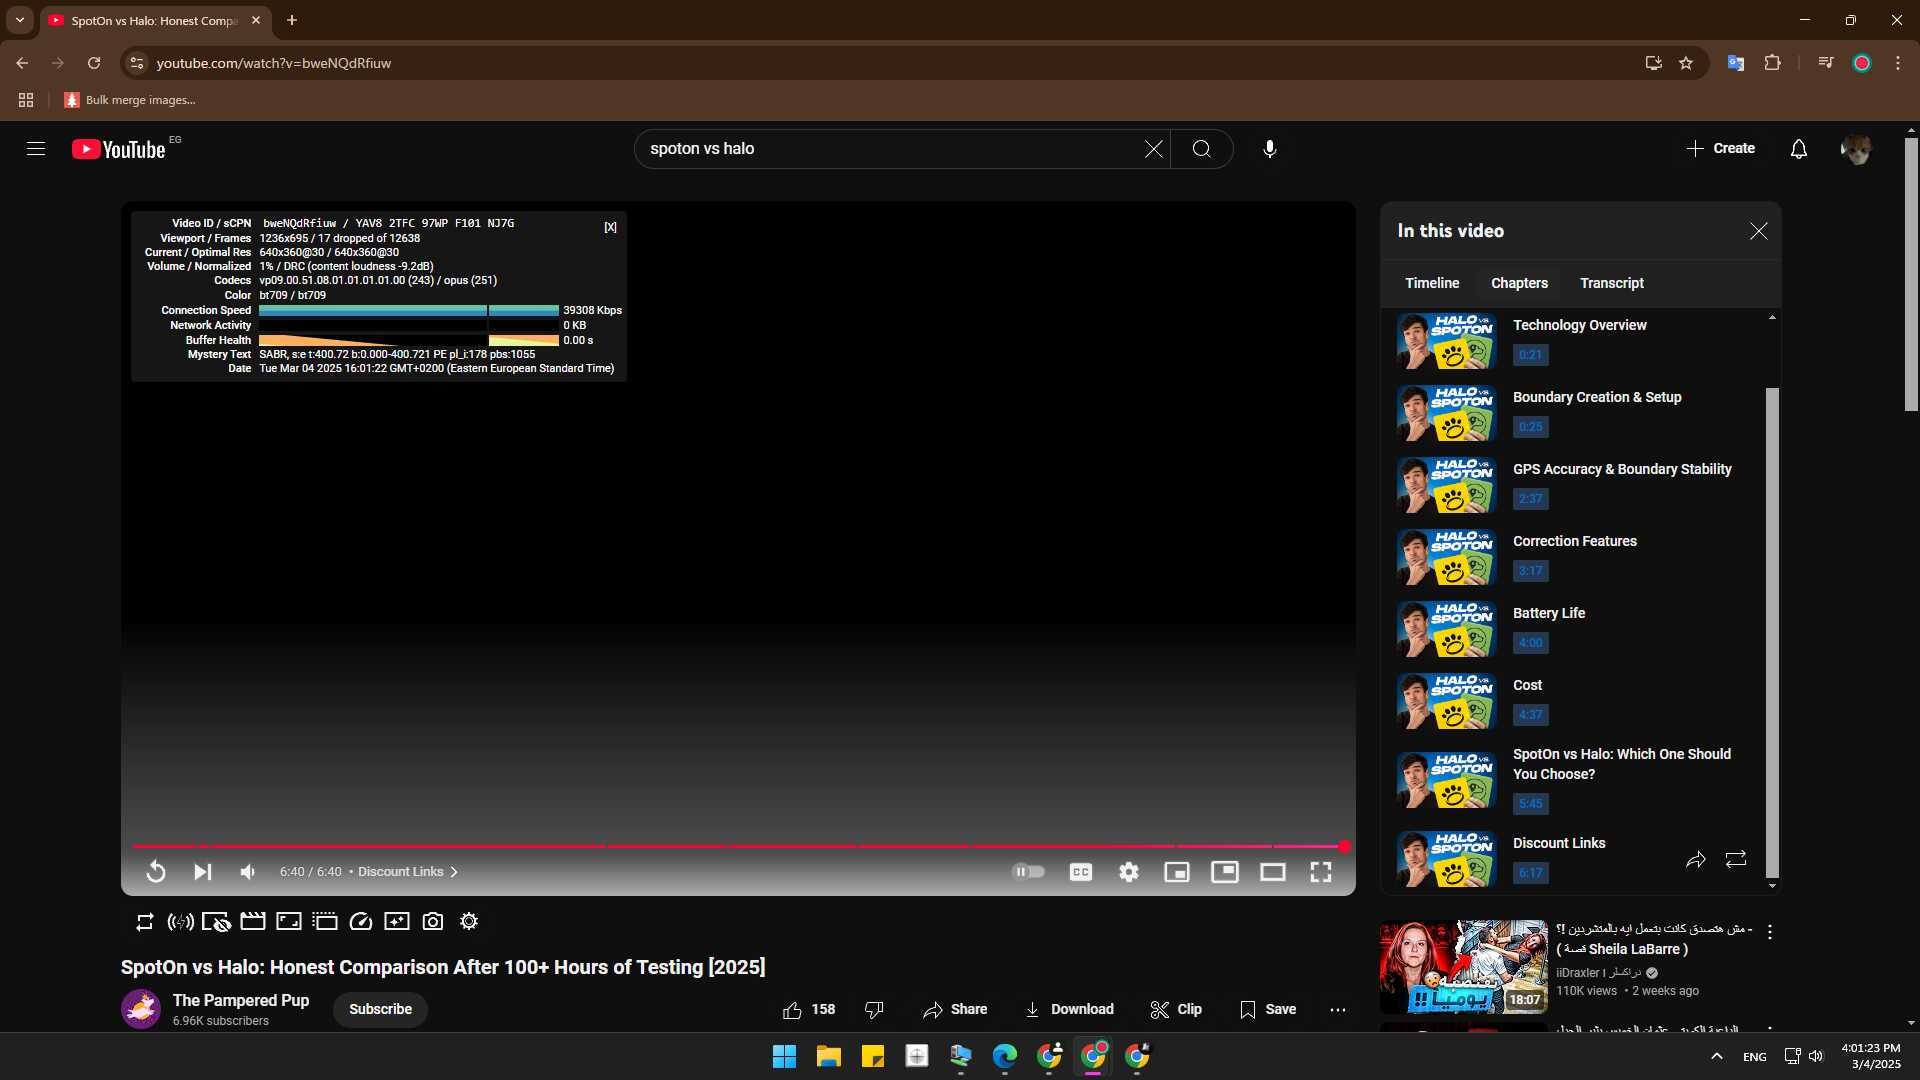This screenshot has width=1920, height=1080.
Task: Loop the Discount Links chapter
Action: click(1736, 859)
